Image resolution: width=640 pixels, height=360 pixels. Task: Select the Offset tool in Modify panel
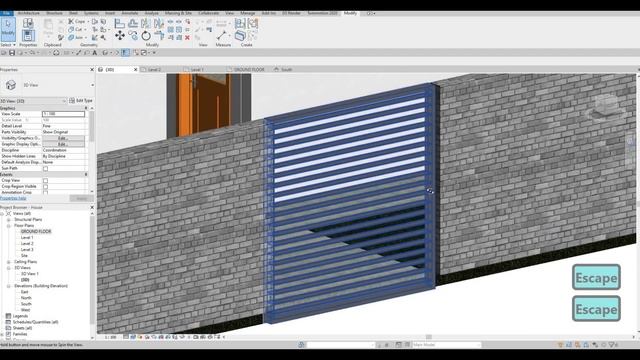[133, 23]
